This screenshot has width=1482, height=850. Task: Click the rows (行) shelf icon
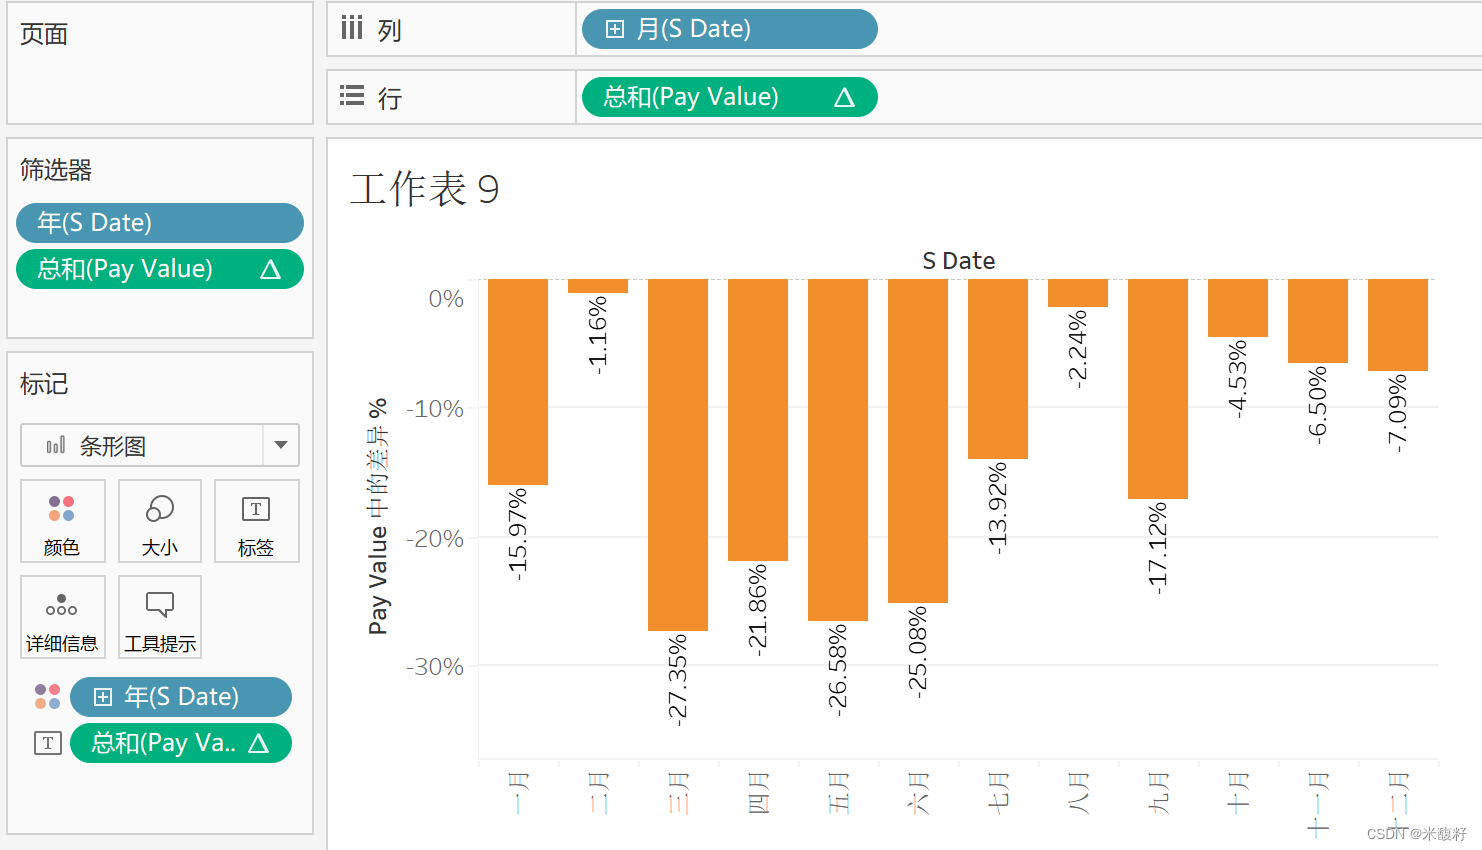(352, 97)
